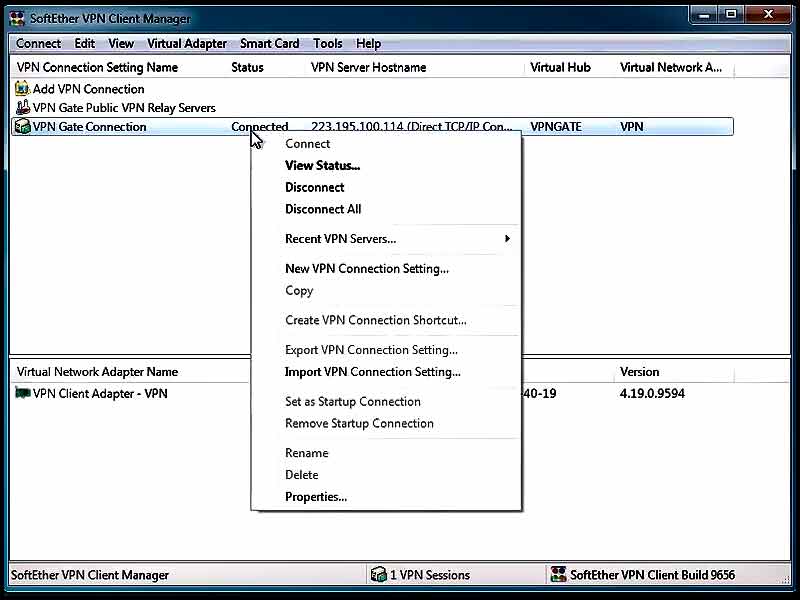Choose Remove Startup Connection
This screenshot has height=600, width=800.
coord(359,423)
